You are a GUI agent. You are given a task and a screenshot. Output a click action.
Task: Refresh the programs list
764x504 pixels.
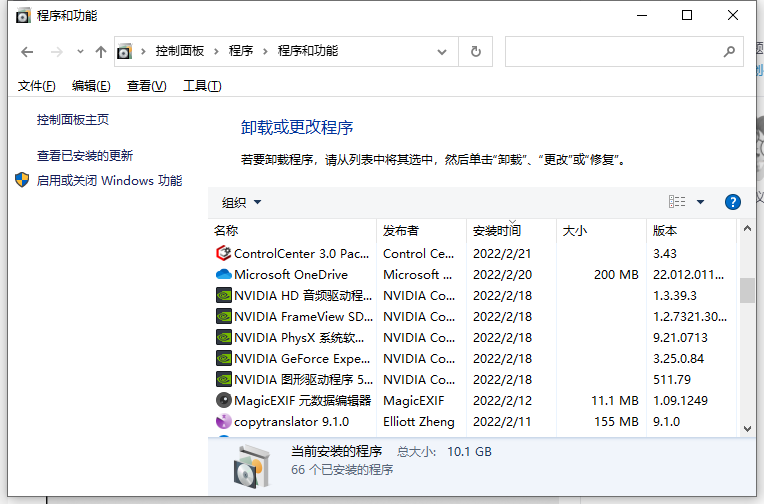coord(476,51)
